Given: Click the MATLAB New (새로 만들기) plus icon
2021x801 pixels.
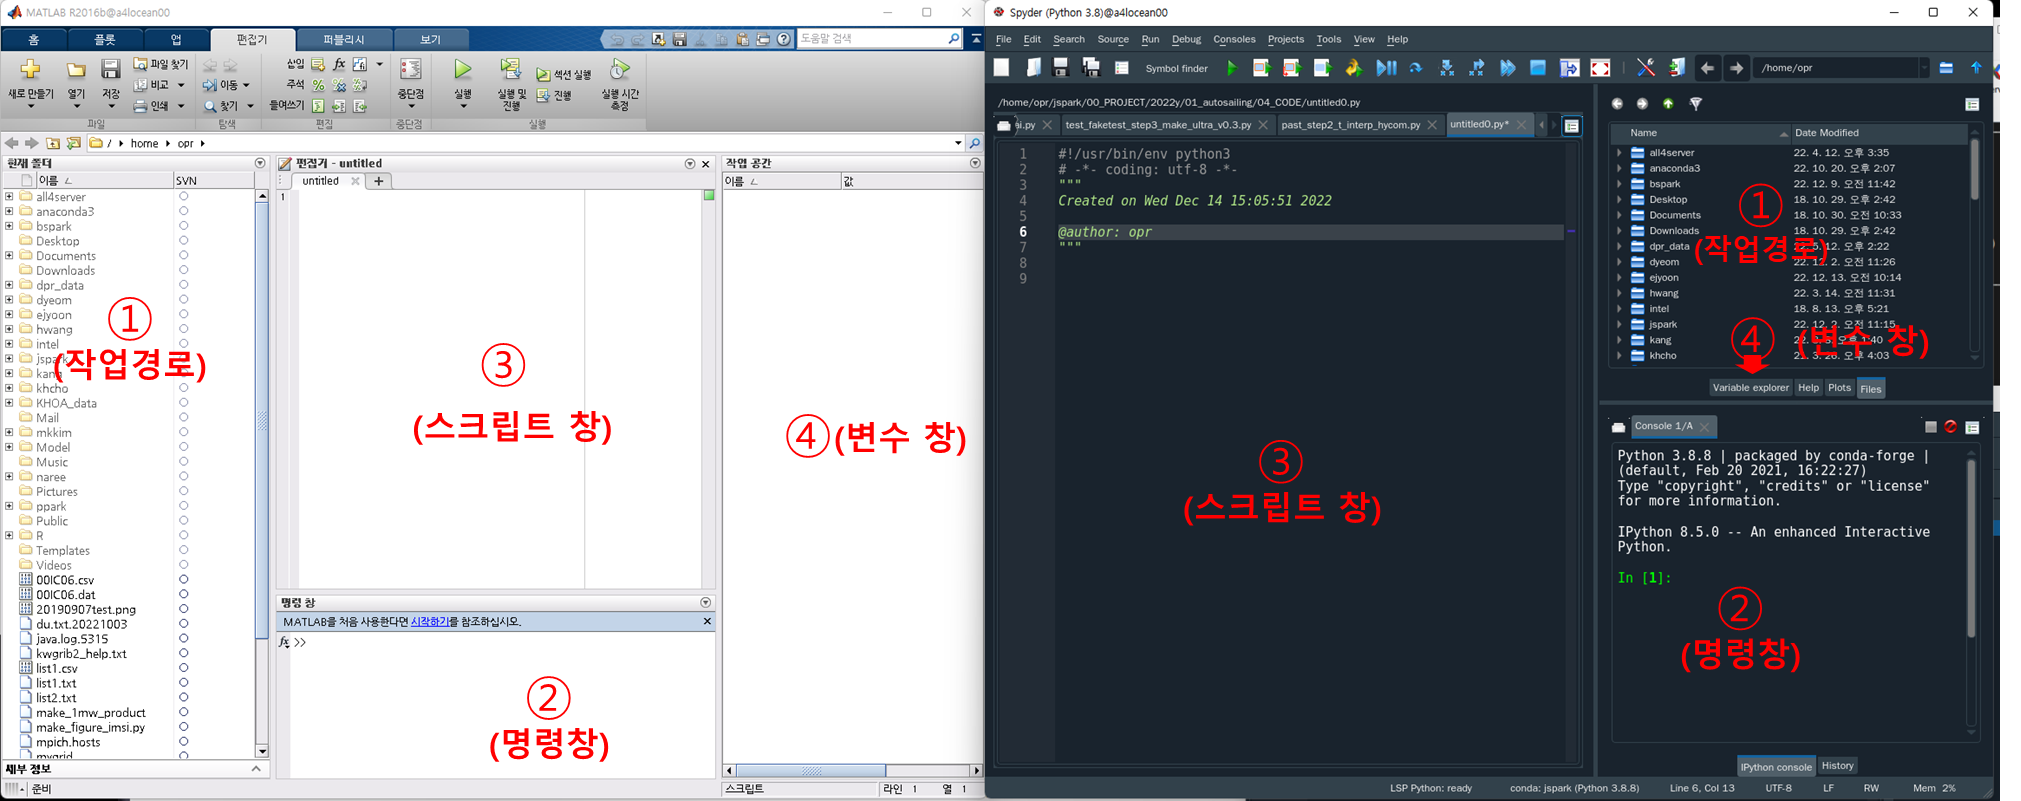Looking at the screenshot, I should click(x=30, y=69).
